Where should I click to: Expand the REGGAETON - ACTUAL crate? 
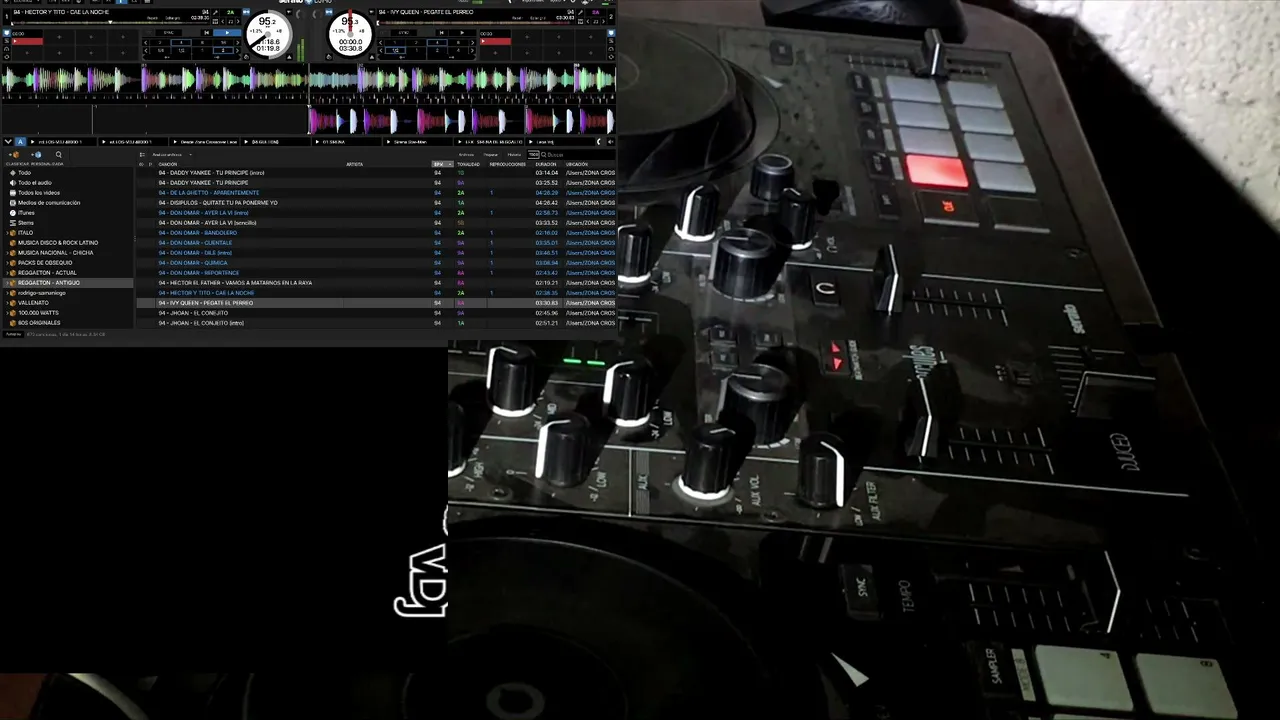pos(8,273)
